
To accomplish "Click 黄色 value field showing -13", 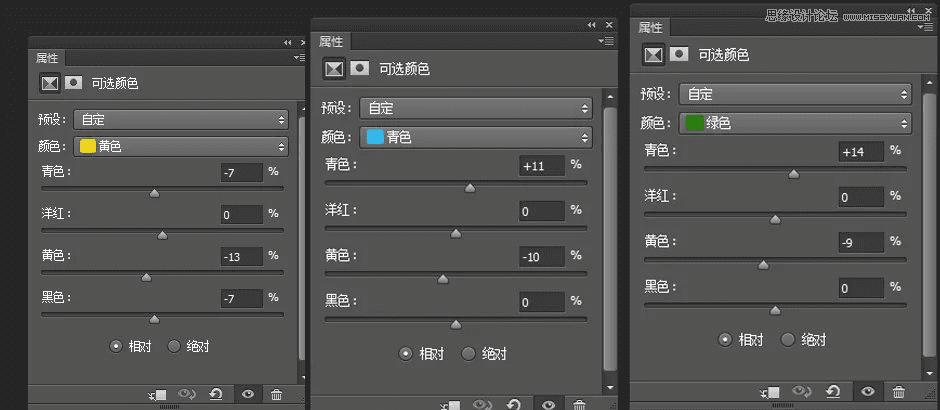I will tap(242, 257).
